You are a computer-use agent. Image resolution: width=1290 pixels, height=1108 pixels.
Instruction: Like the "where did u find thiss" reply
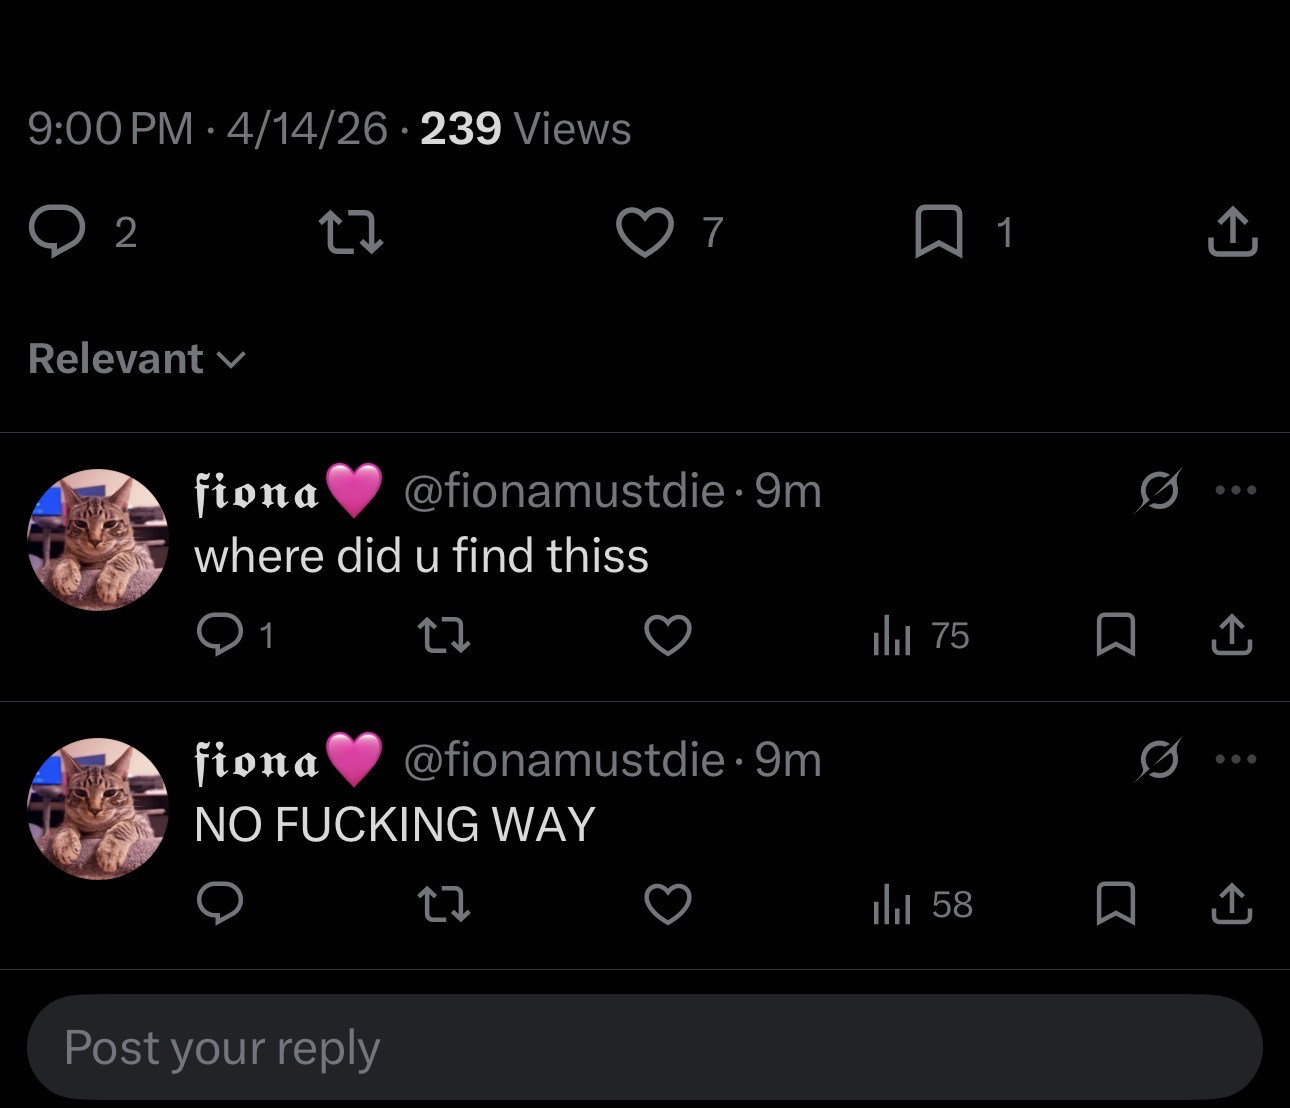tap(668, 634)
